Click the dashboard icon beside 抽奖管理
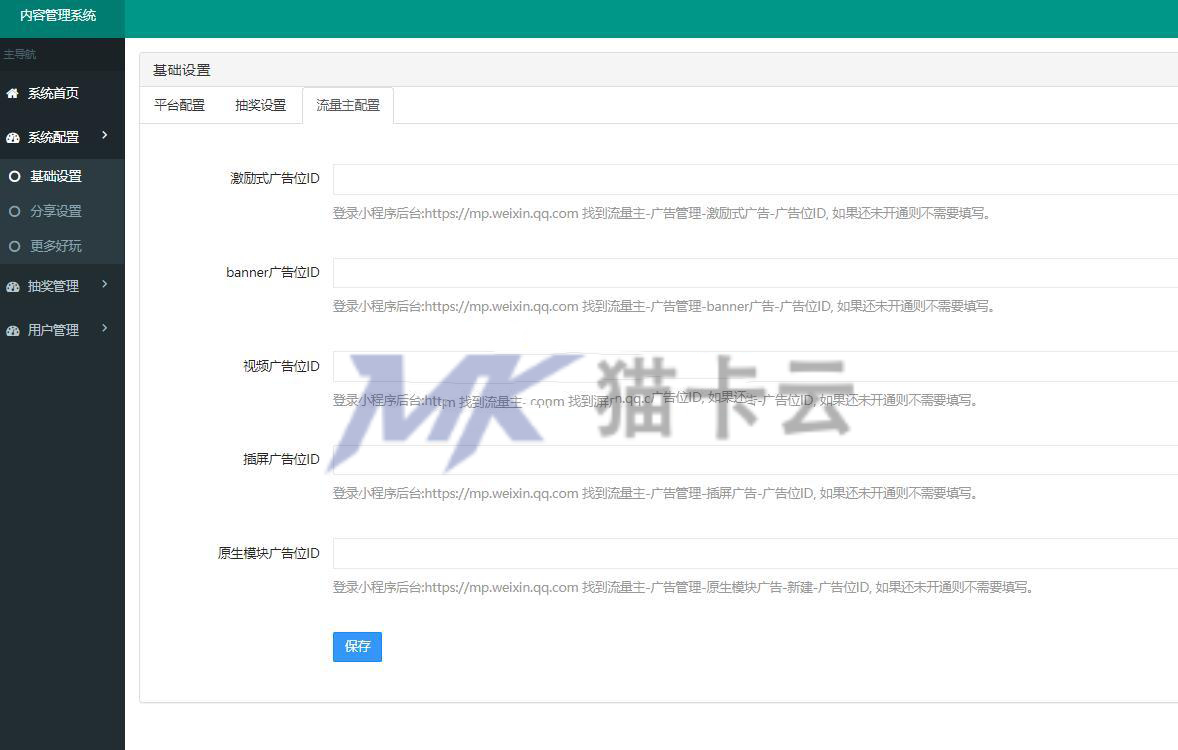Image resolution: width=1178 pixels, height=750 pixels. point(13,286)
